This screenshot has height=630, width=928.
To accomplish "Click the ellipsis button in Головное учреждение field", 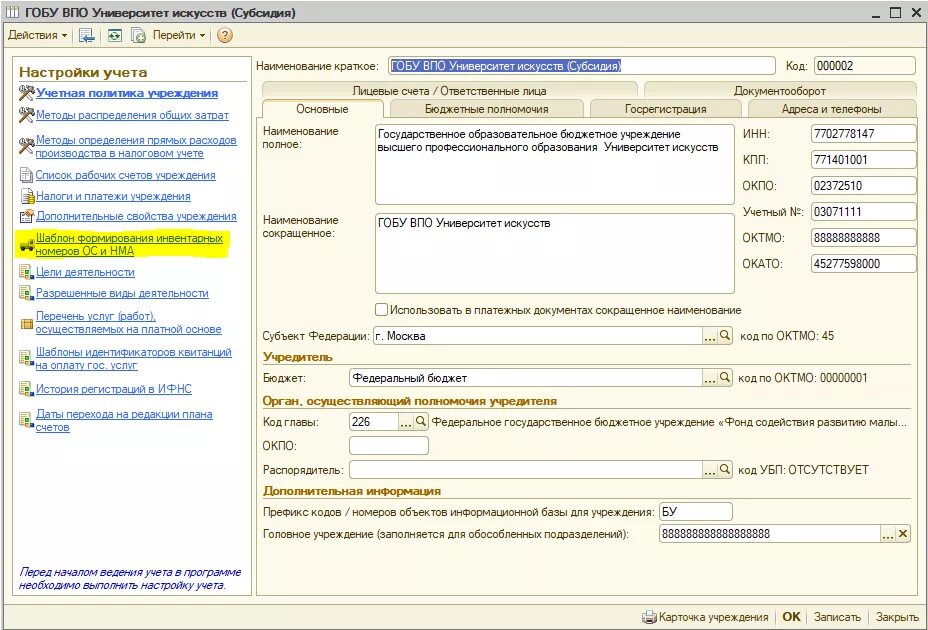I will (888, 534).
